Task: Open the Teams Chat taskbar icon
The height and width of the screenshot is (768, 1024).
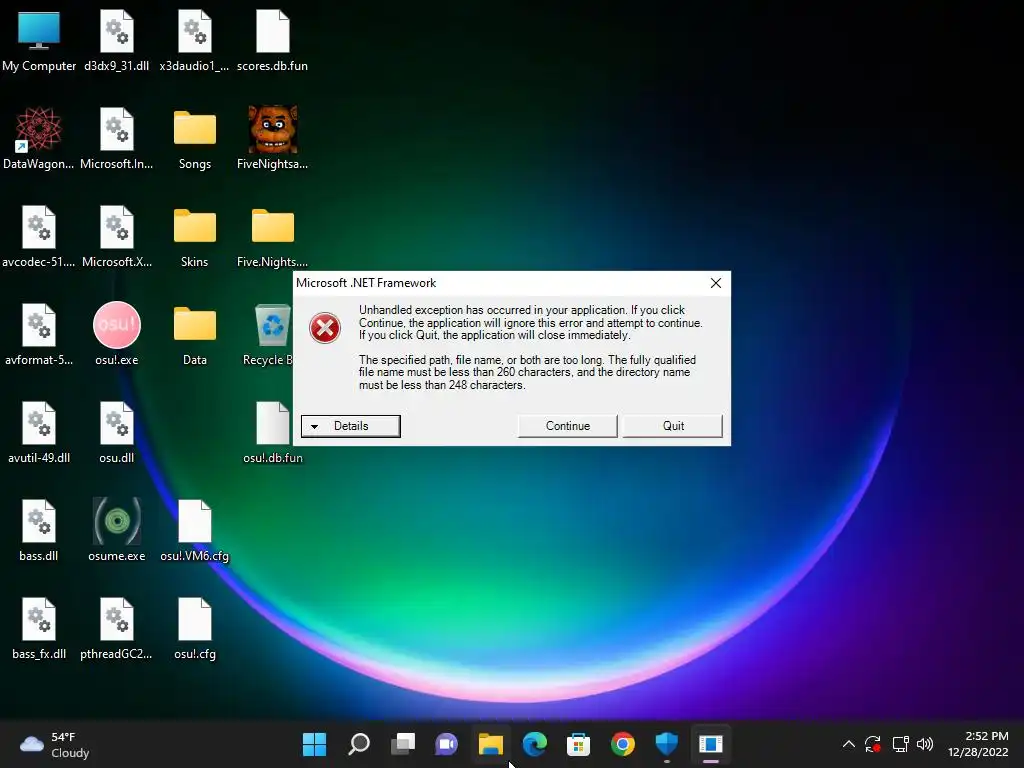Action: [447, 744]
